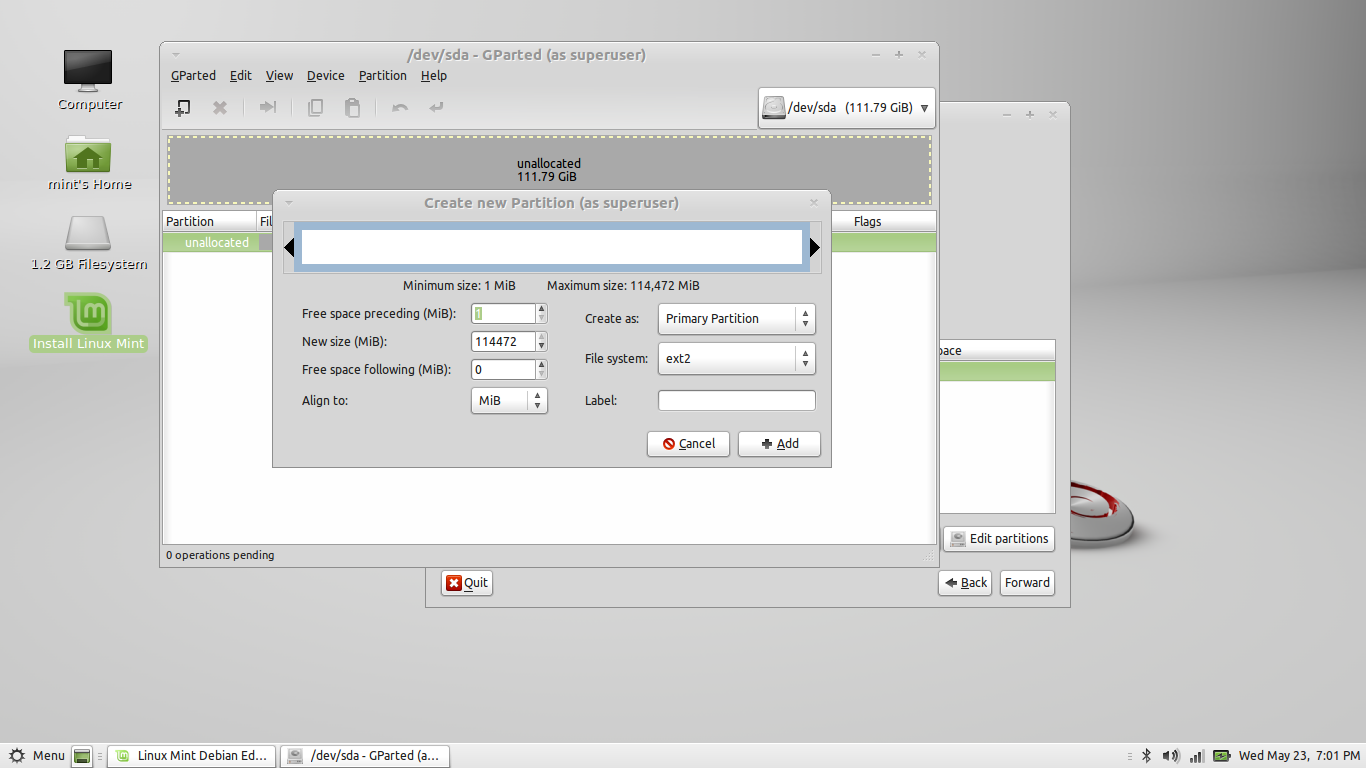Click the network signal tray icon
Screen dimensions: 1366x768
tap(1197, 756)
